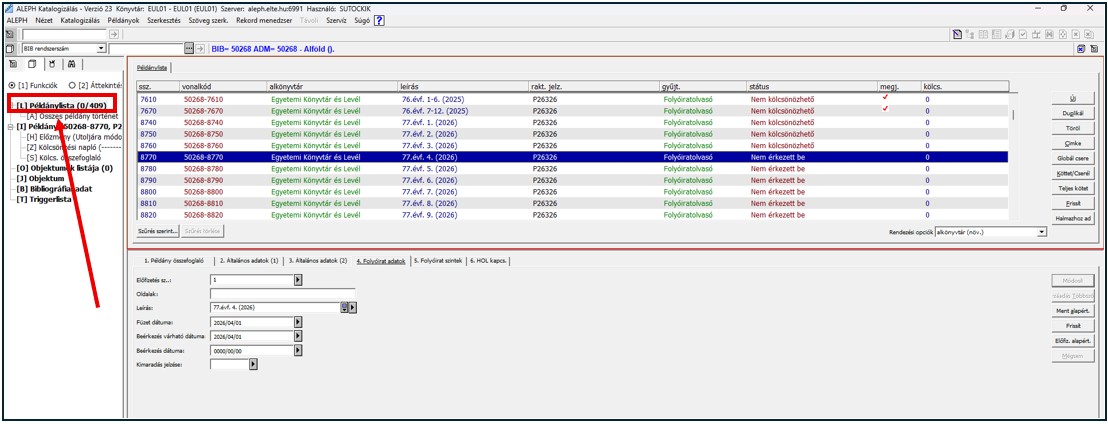Open the binoculars search tab icon
The image size is (1108, 424).
point(72,64)
